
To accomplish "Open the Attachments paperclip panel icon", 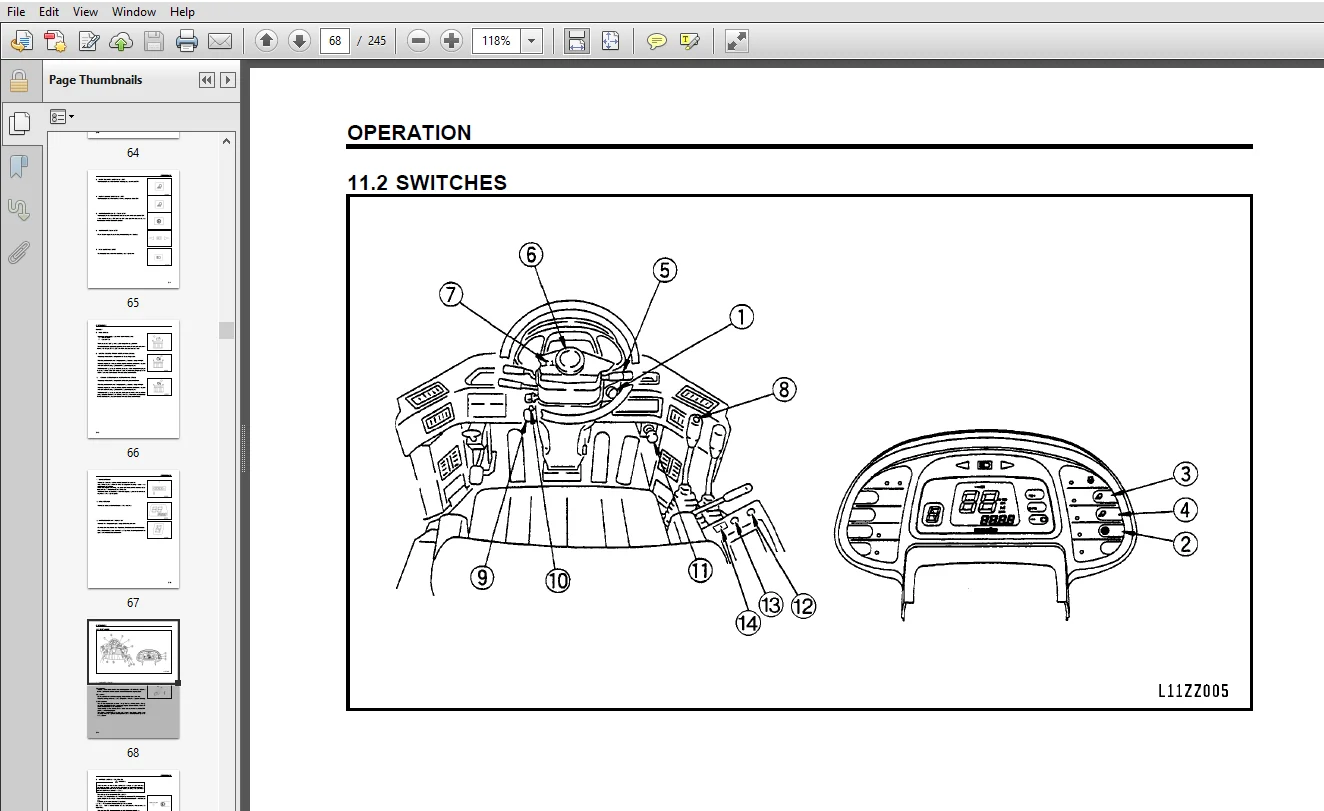I will pos(19,253).
